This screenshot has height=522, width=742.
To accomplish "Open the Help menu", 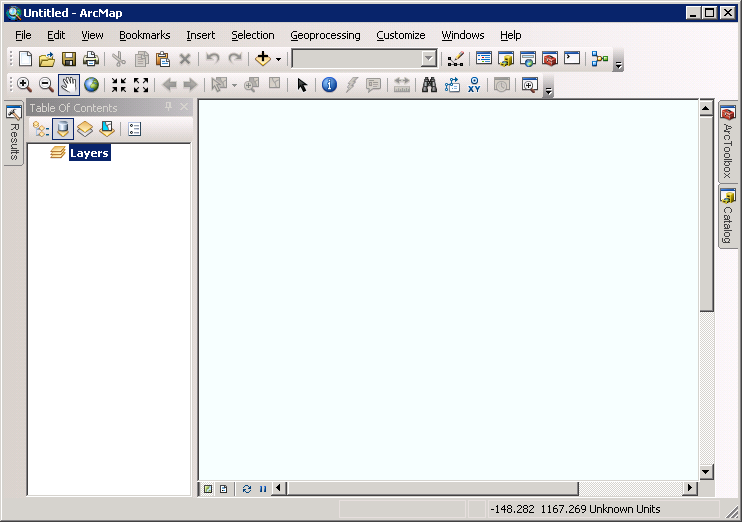I will pos(511,35).
